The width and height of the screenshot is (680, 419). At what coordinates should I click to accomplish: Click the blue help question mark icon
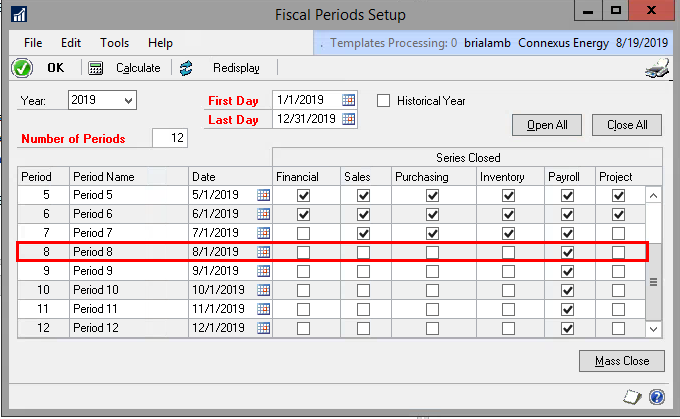657,397
